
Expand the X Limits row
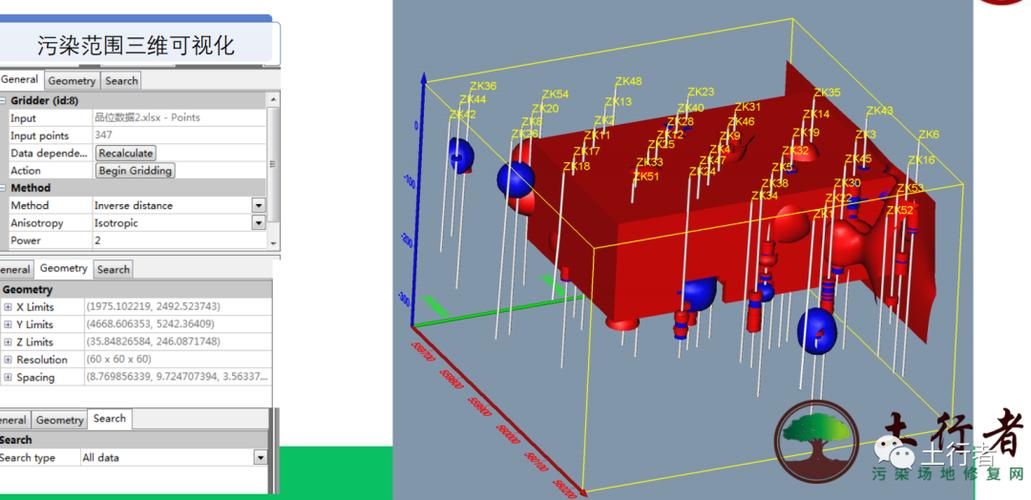point(8,307)
